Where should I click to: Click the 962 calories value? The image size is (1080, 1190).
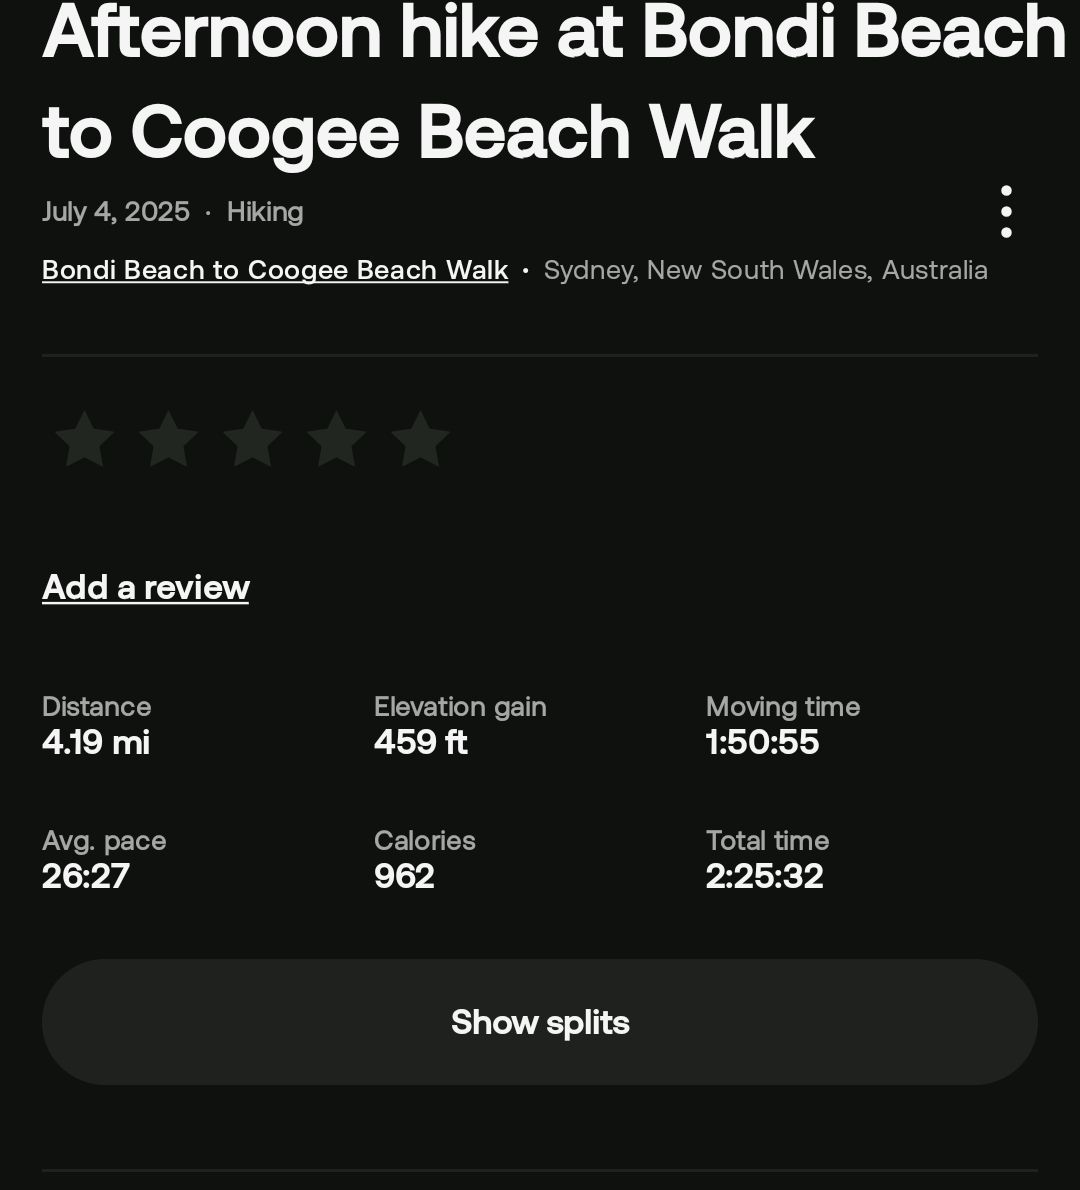click(404, 876)
